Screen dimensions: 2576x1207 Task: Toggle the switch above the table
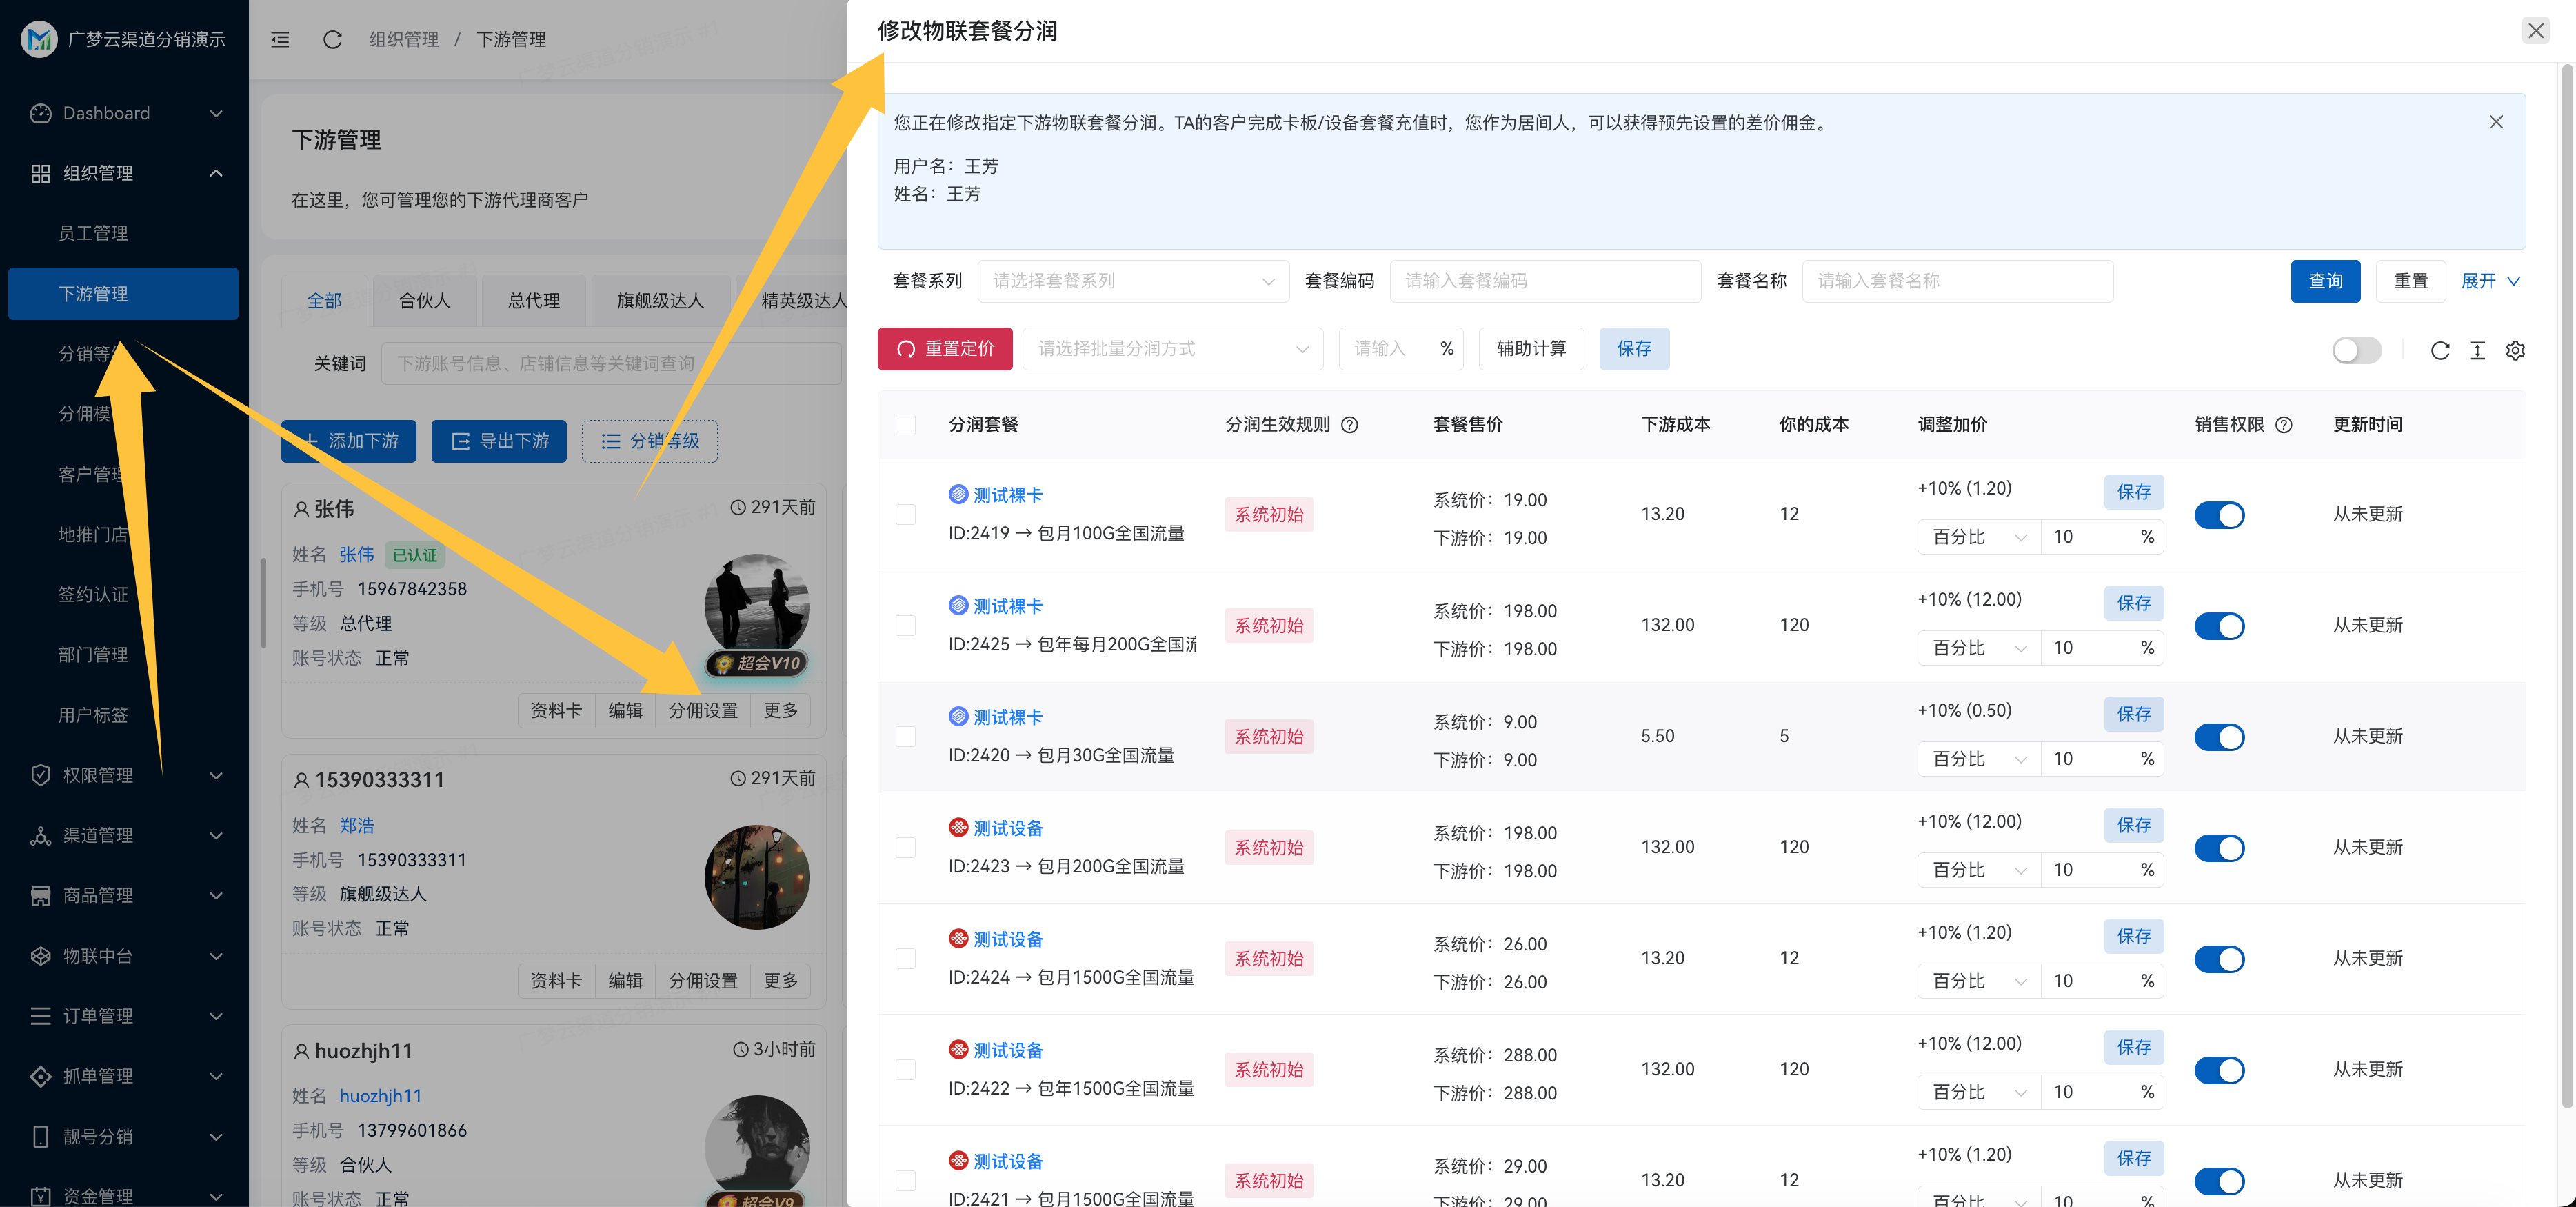click(x=2356, y=350)
